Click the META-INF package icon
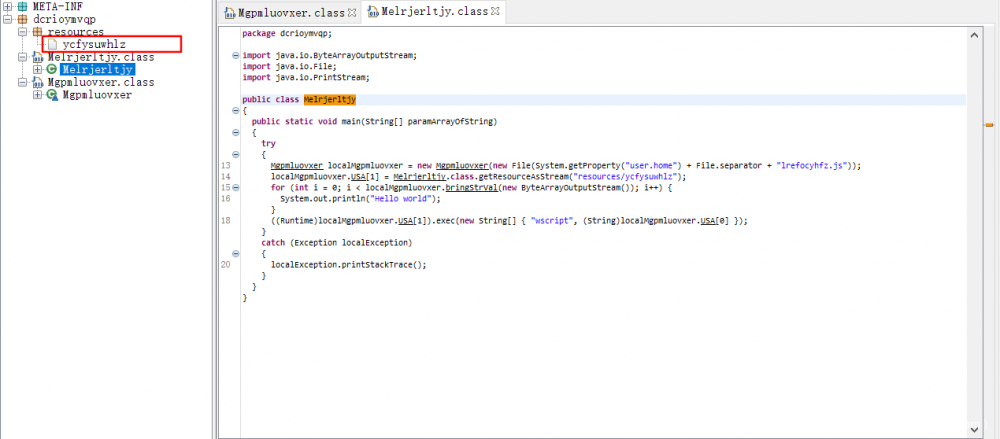1000x439 pixels. (x=23, y=6)
